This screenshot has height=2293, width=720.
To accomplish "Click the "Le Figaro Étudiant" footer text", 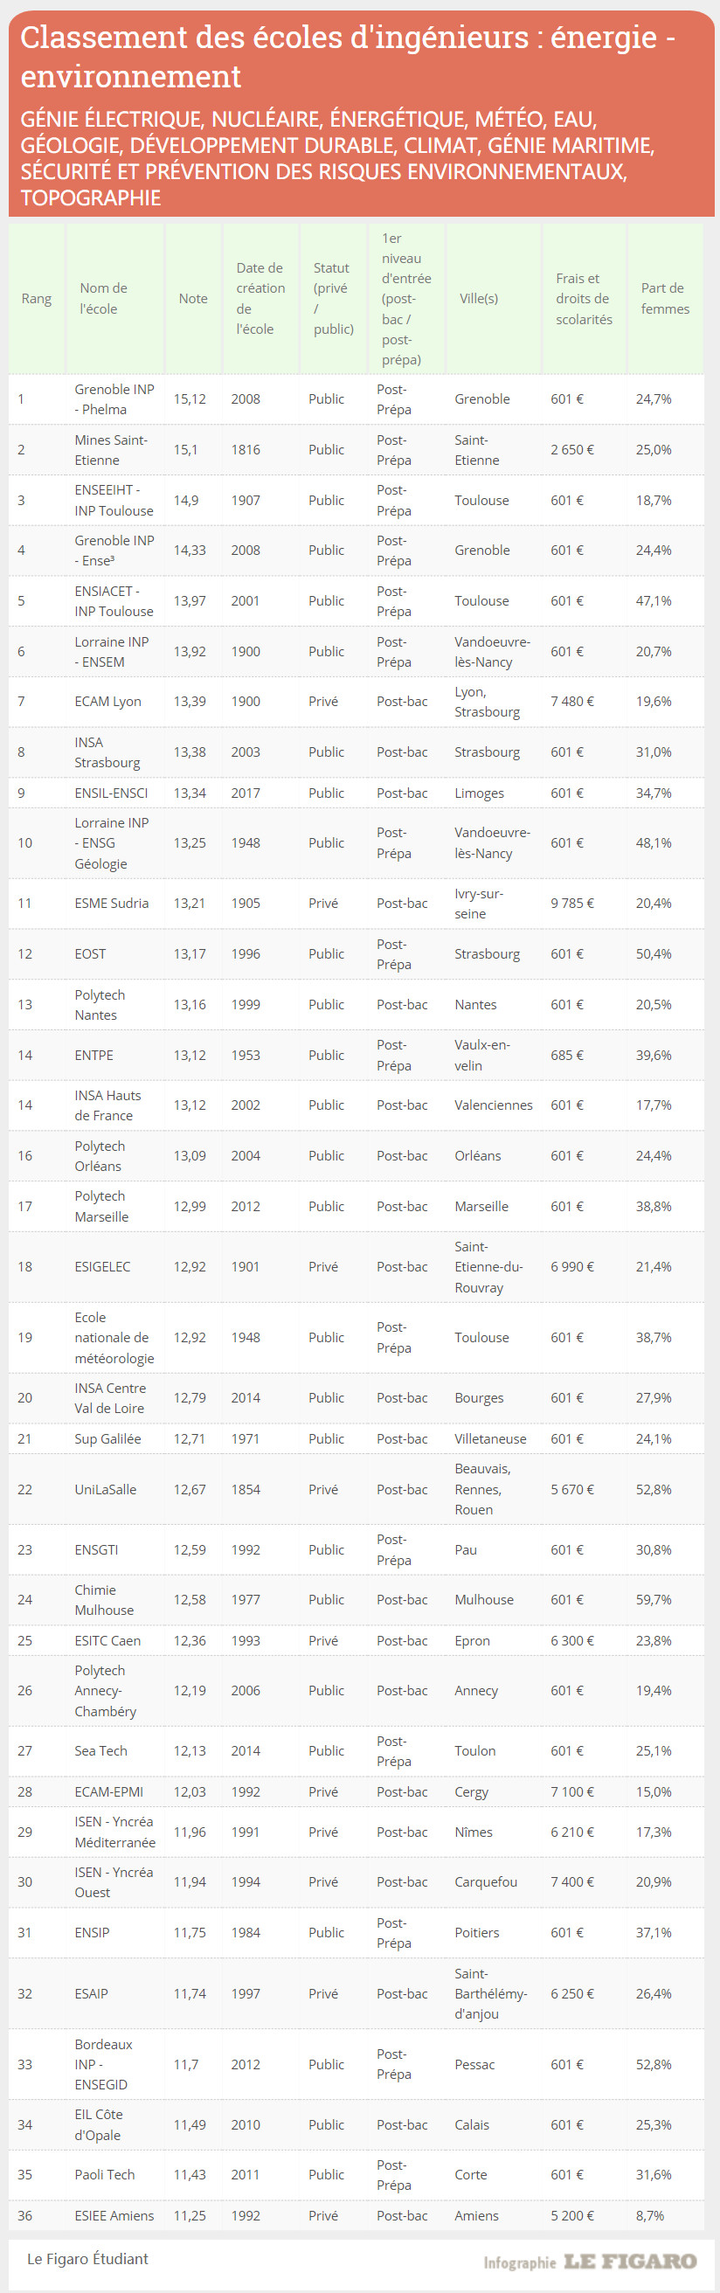I will (x=87, y=2258).
